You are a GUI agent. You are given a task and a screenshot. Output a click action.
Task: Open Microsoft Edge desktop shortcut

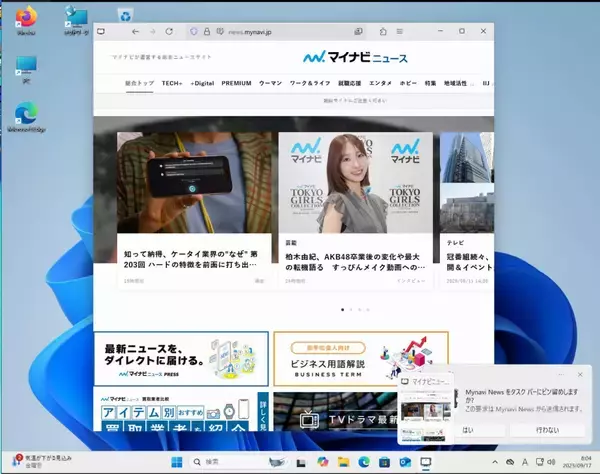point(26,113)
